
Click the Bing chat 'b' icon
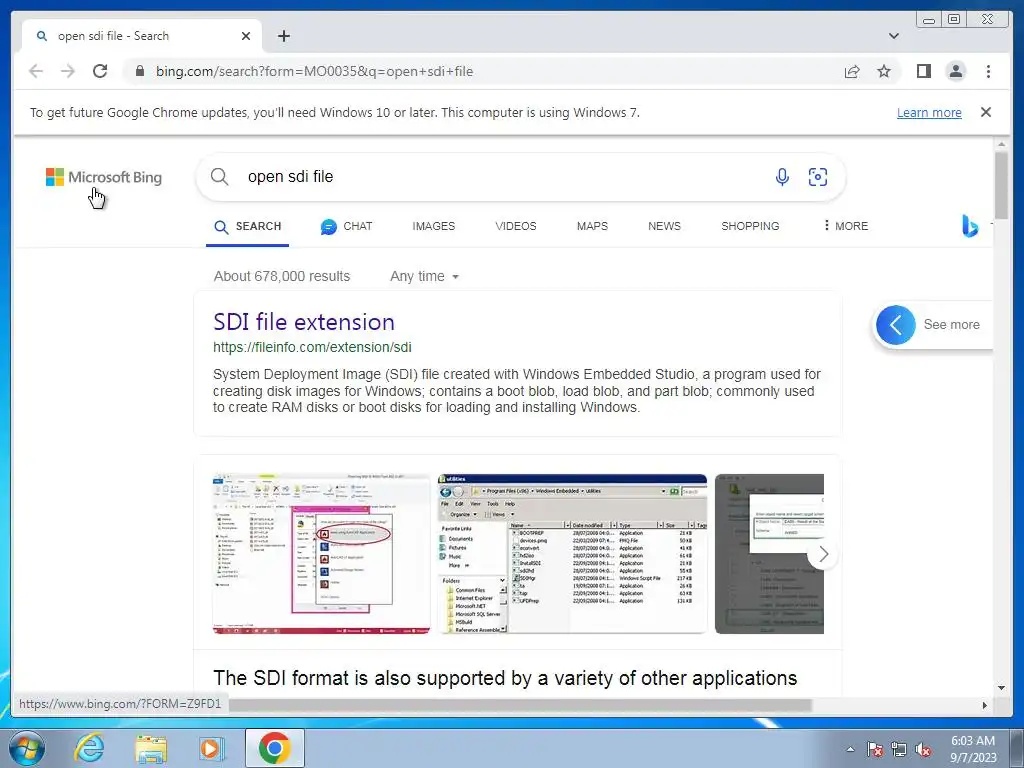click(970, 226)
